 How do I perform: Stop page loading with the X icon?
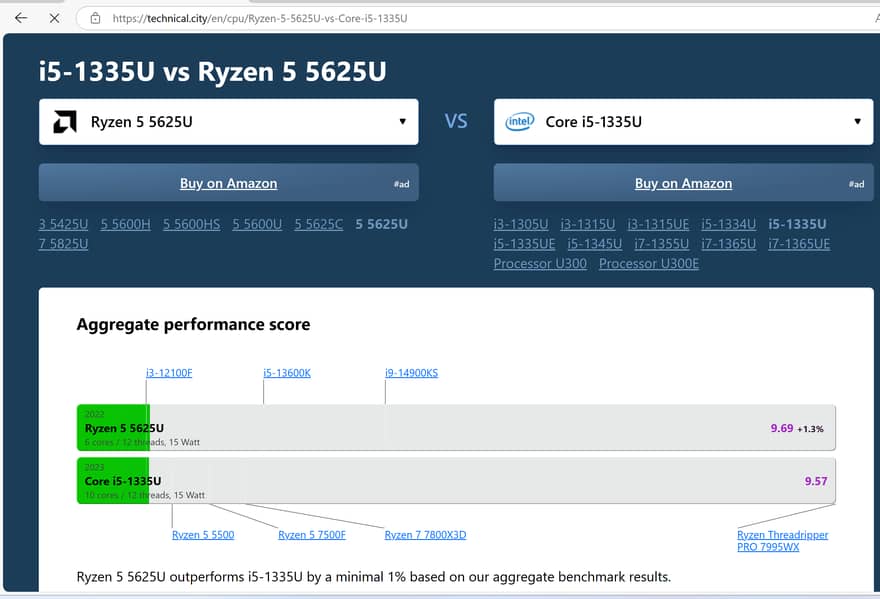(x=54, y=18)
